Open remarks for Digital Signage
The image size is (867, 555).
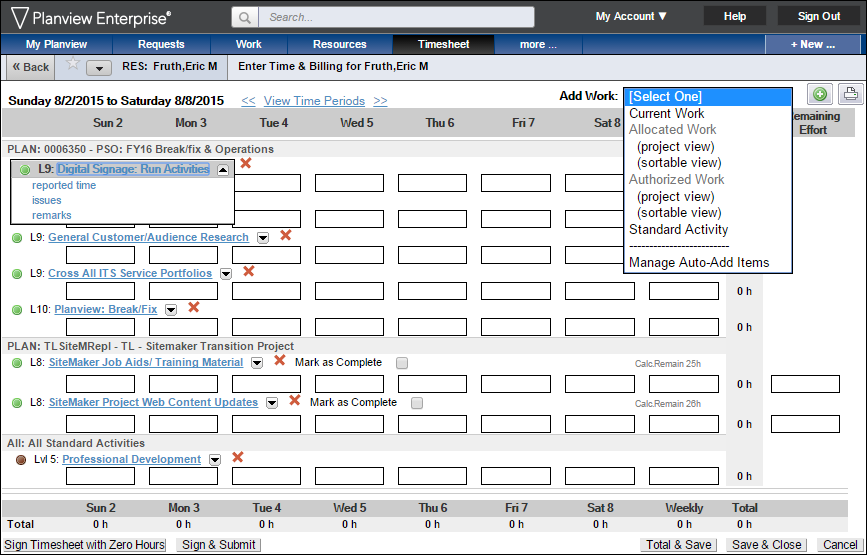point(51,215)
